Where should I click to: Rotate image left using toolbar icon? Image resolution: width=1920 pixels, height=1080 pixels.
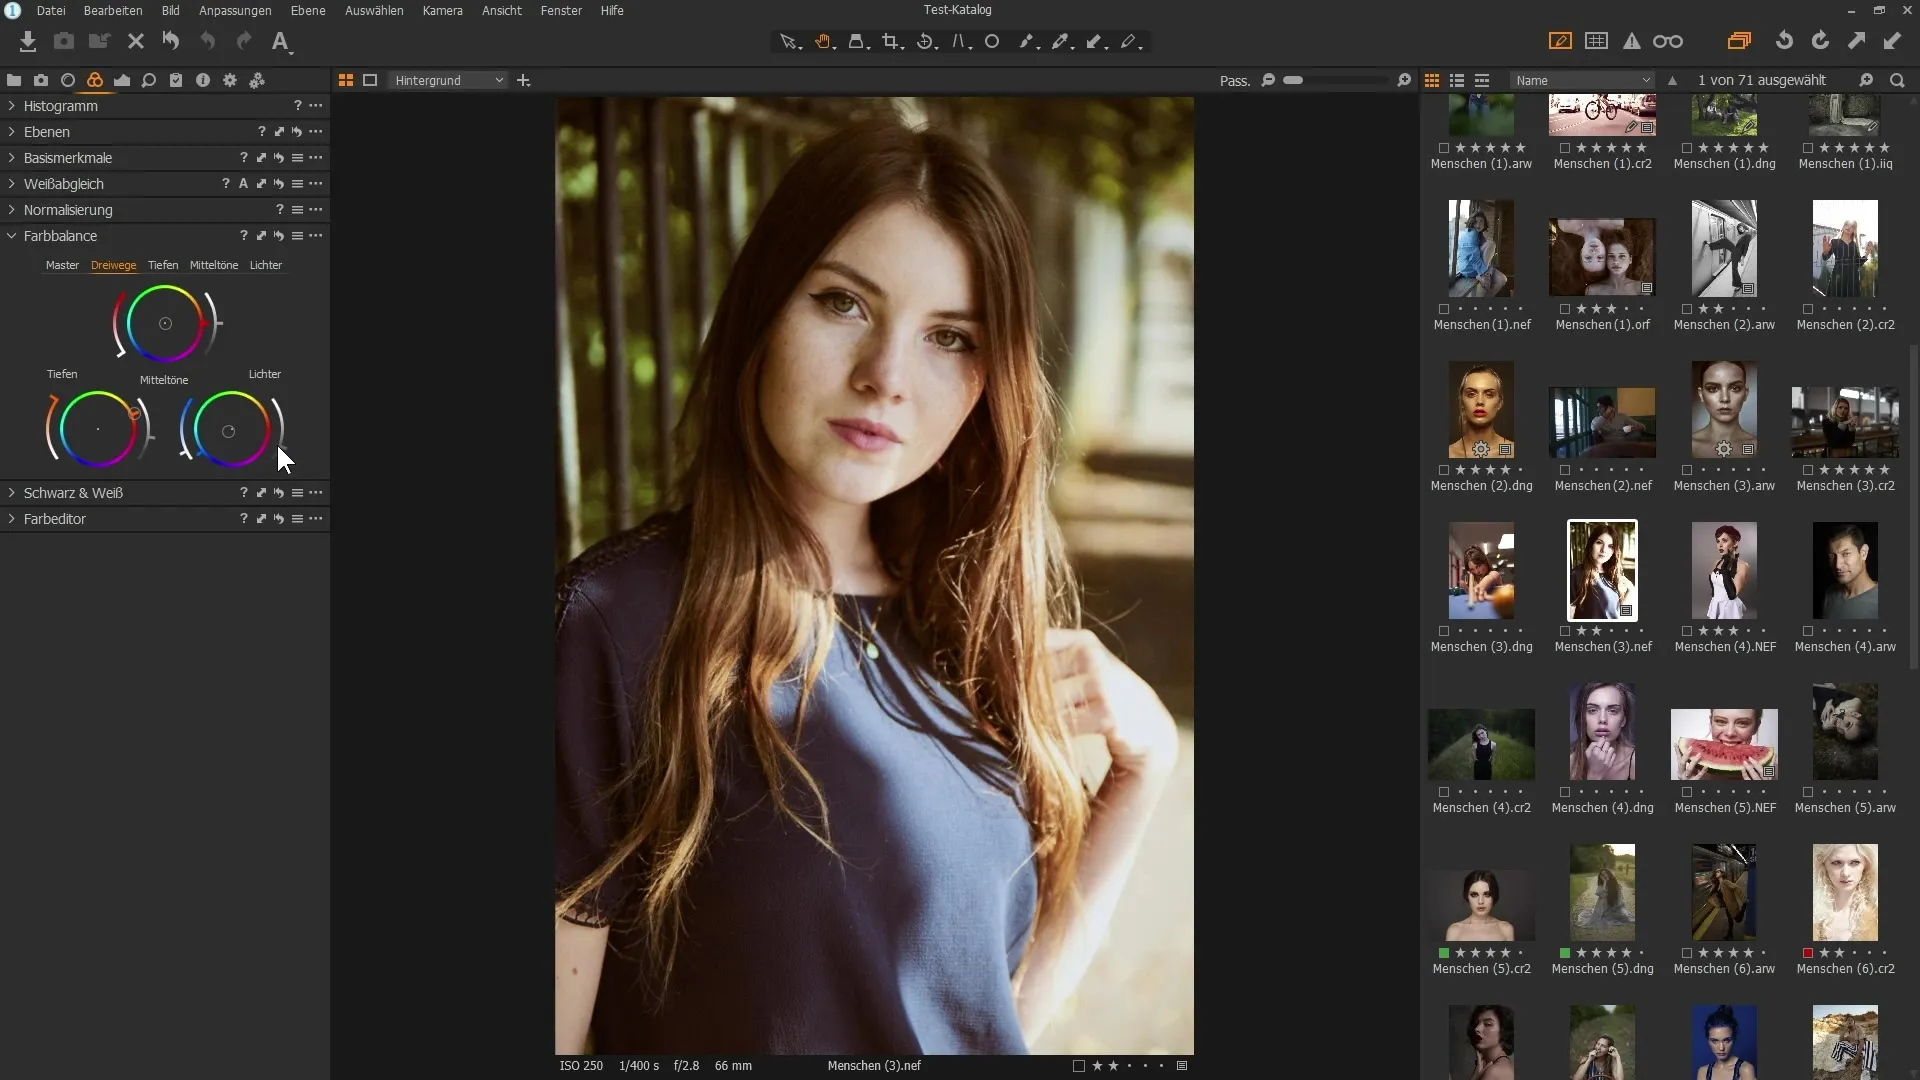tap(1784, 41)
